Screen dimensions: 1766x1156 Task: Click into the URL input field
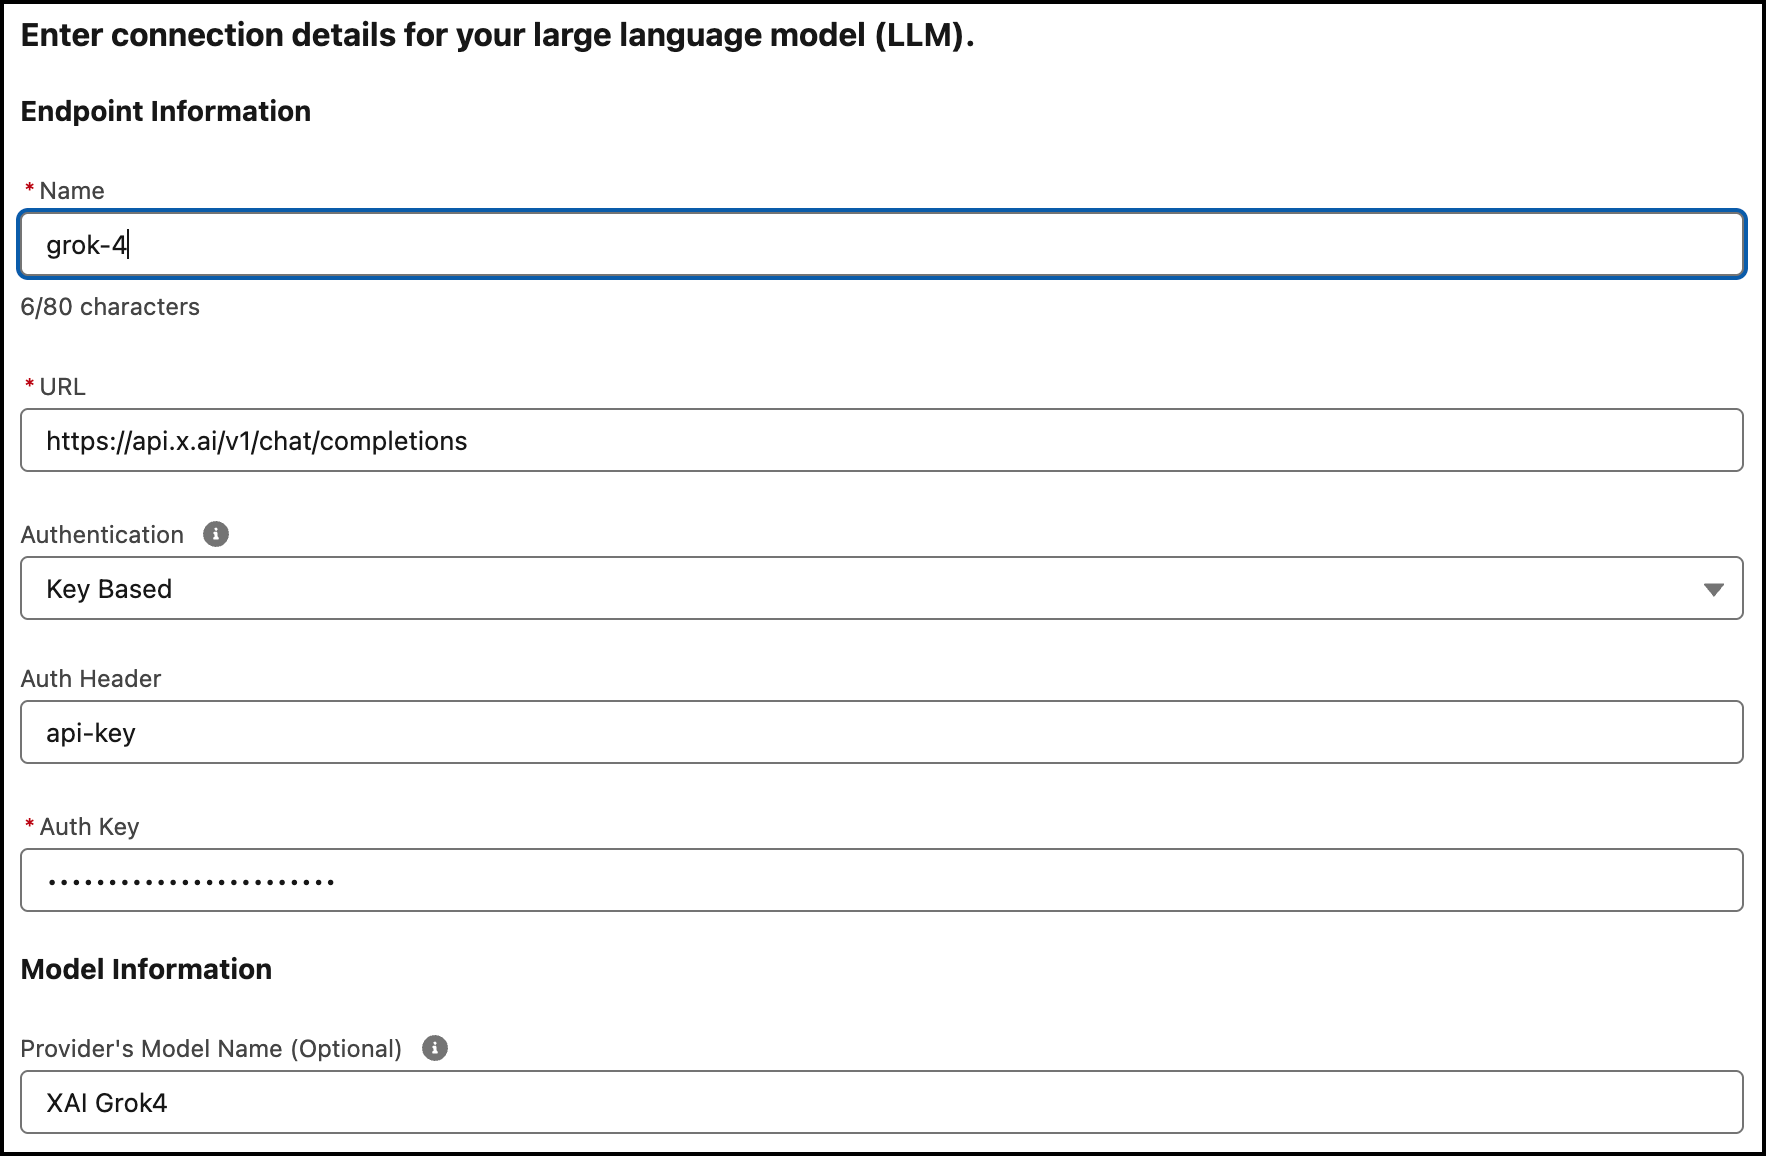point(882,440)
